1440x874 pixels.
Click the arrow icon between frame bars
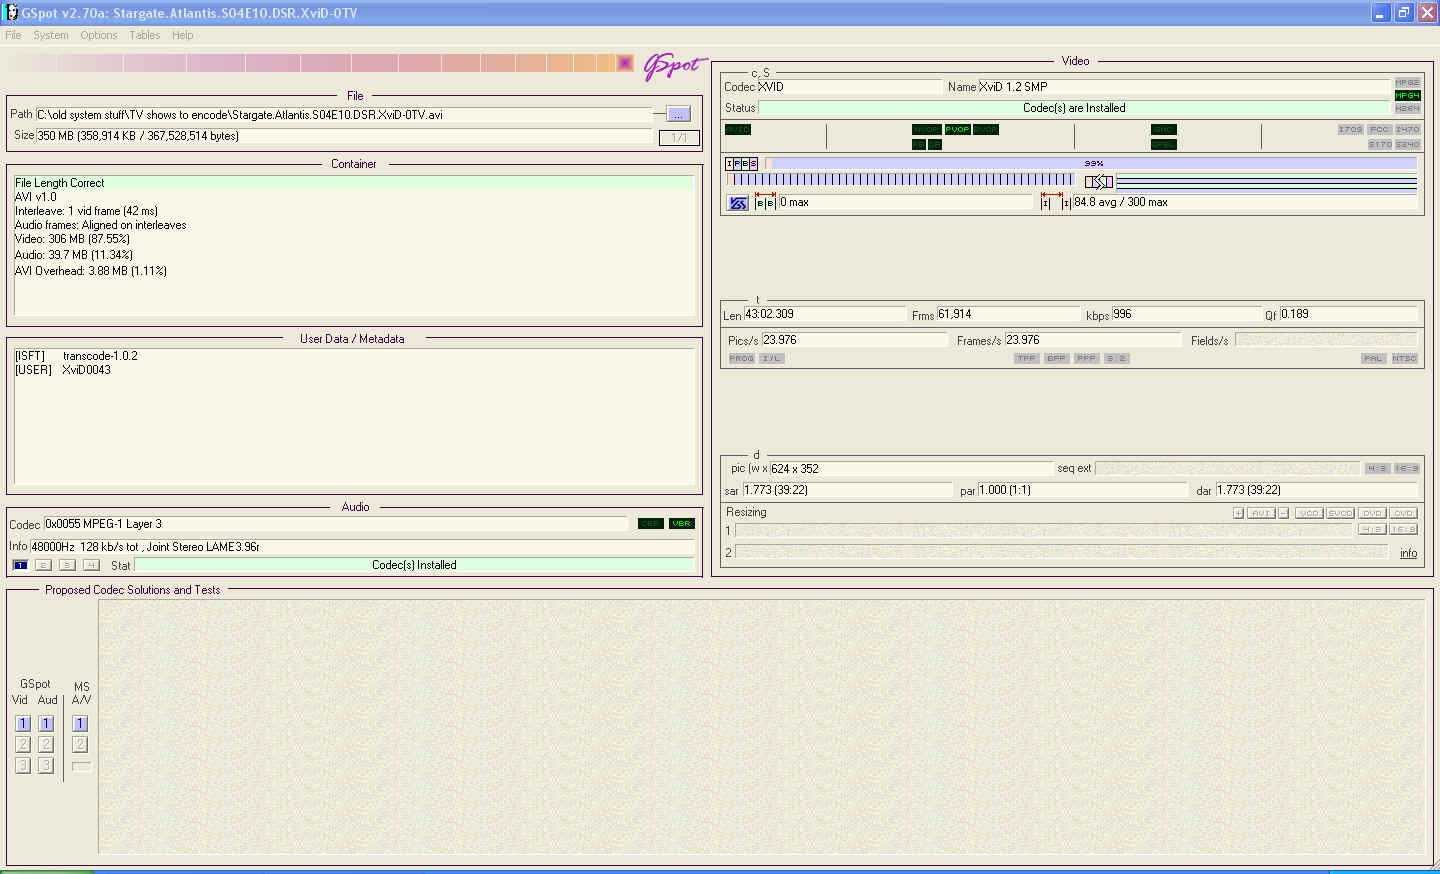coord(1099,182)
